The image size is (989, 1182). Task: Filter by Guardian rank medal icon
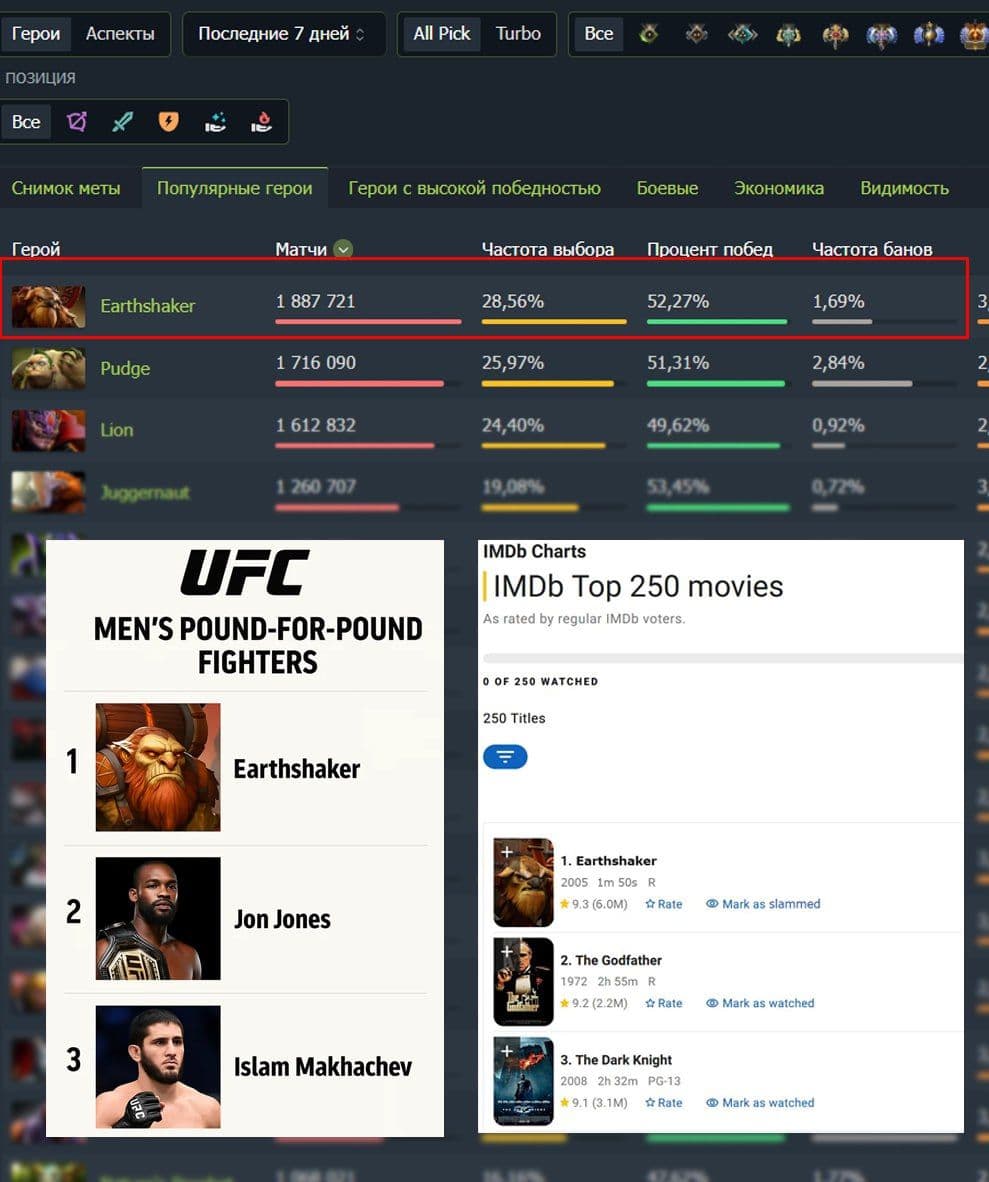(697, 34)
